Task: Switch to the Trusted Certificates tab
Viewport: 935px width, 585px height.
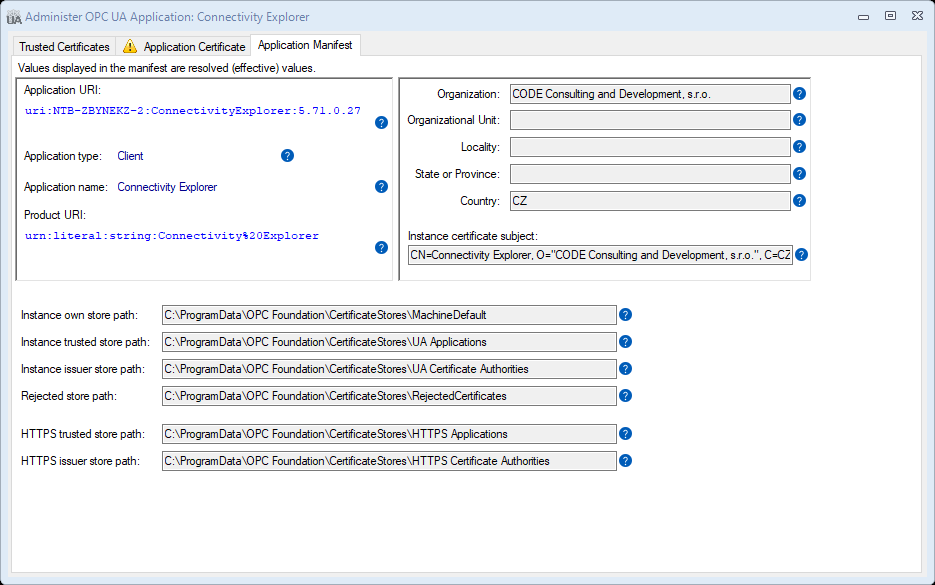Action: click(x=64, y=47)
